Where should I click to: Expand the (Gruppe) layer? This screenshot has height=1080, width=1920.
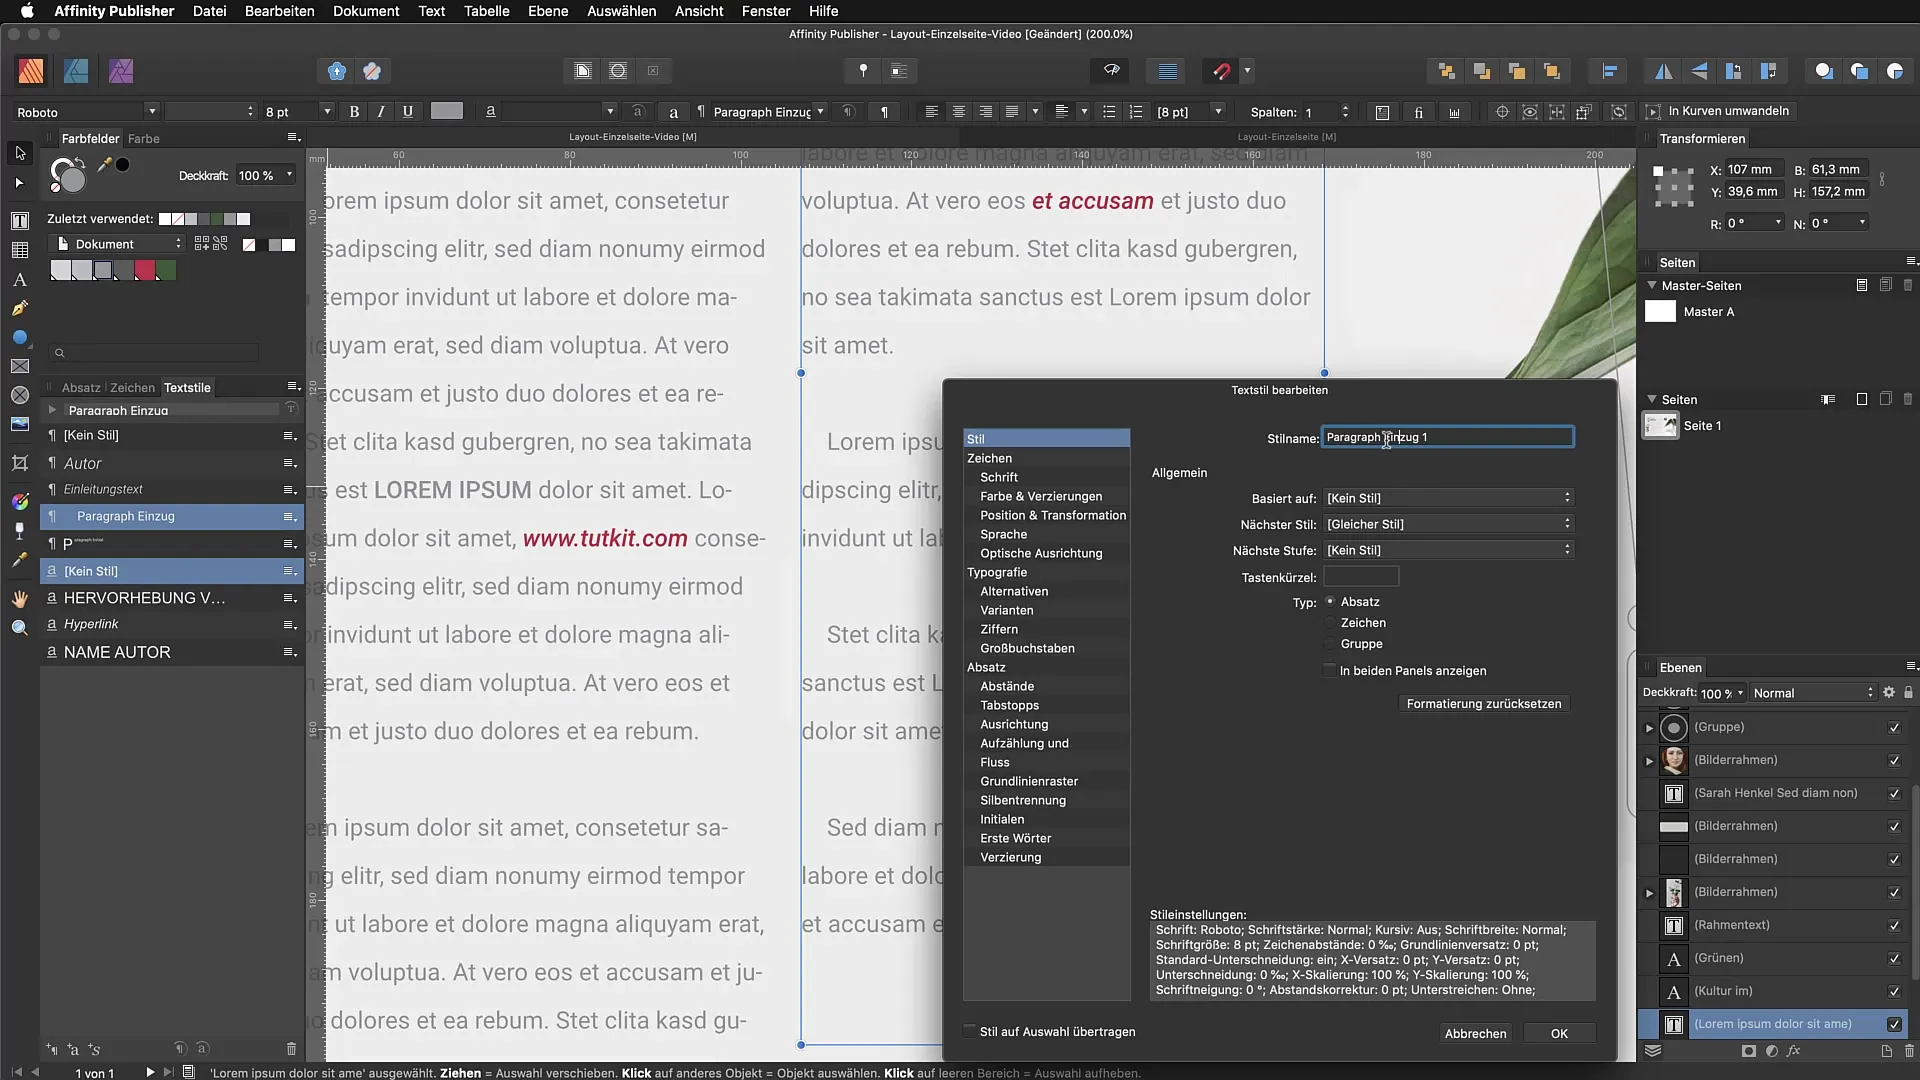tap(1650, 728)
